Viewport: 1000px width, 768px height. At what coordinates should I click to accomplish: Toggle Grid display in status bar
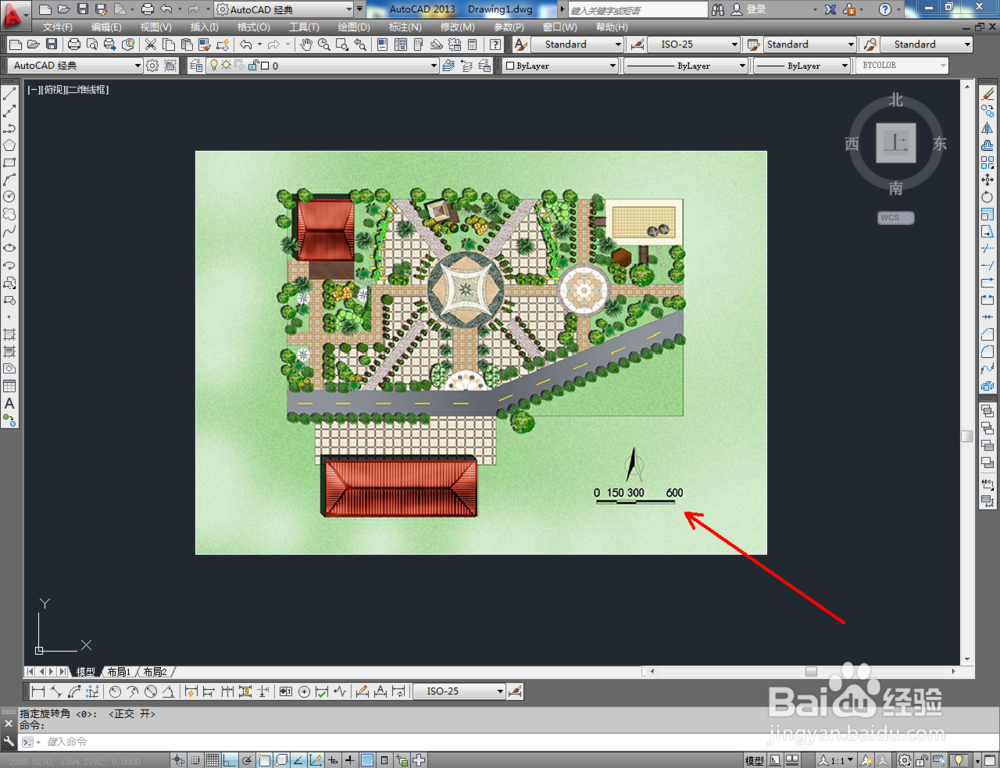pos(212,760)
